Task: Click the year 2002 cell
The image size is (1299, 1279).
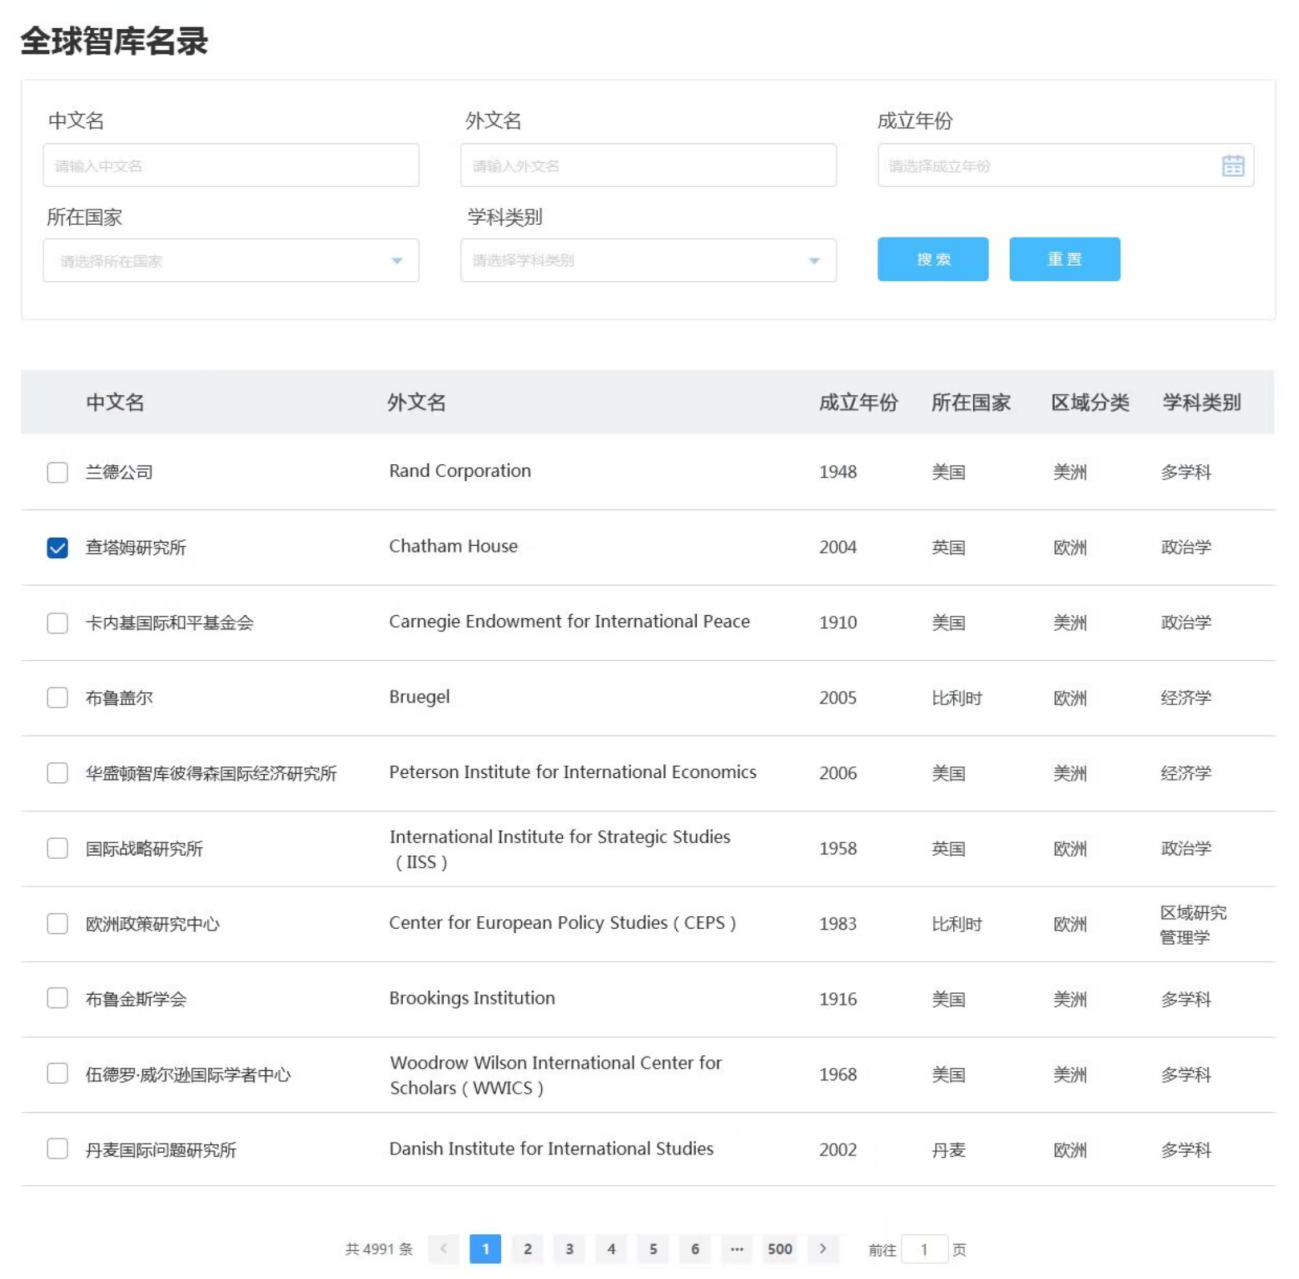Action: coord(838,1150)
